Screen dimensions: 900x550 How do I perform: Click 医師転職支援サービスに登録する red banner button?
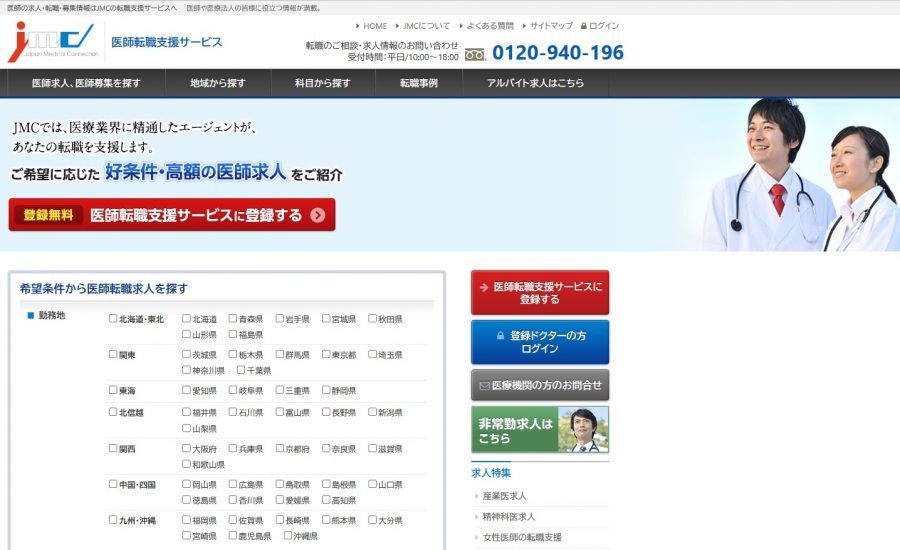pyautogui.click(x=172, y=215)
